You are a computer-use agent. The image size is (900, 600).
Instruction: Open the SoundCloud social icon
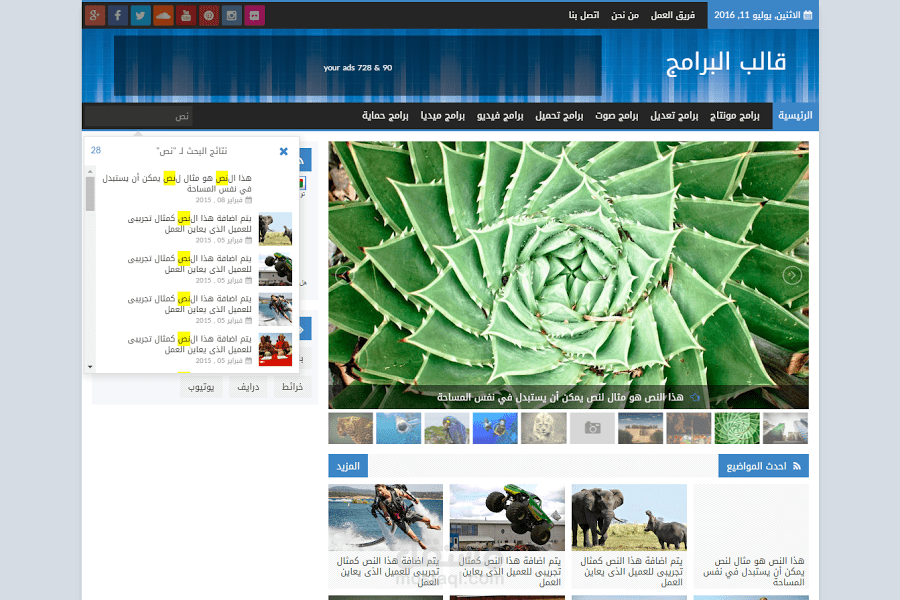[164, 16]
